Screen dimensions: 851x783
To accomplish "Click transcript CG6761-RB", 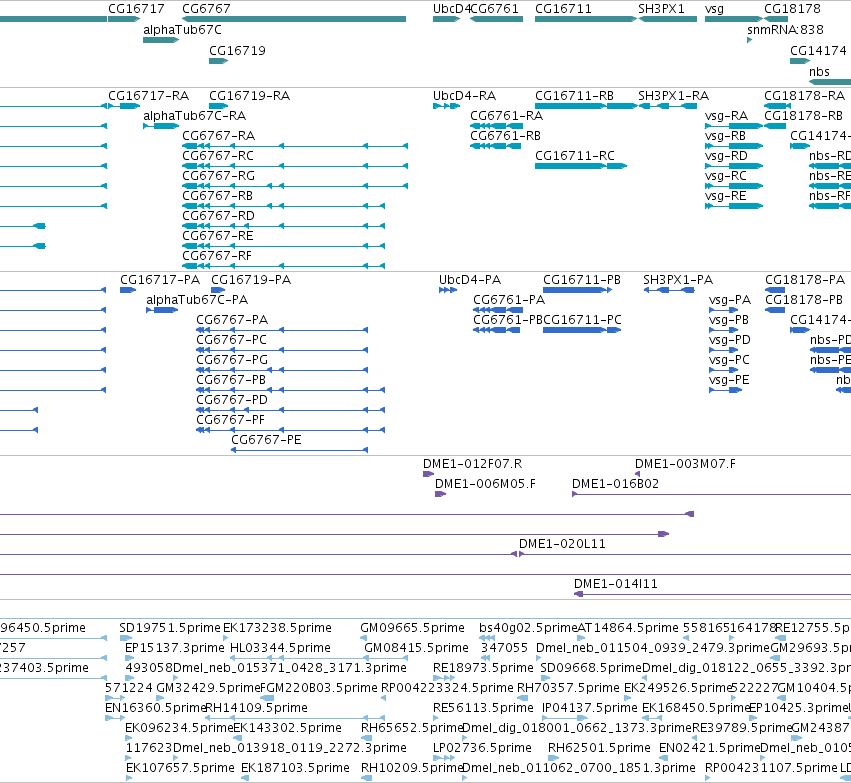I will 506,136.
